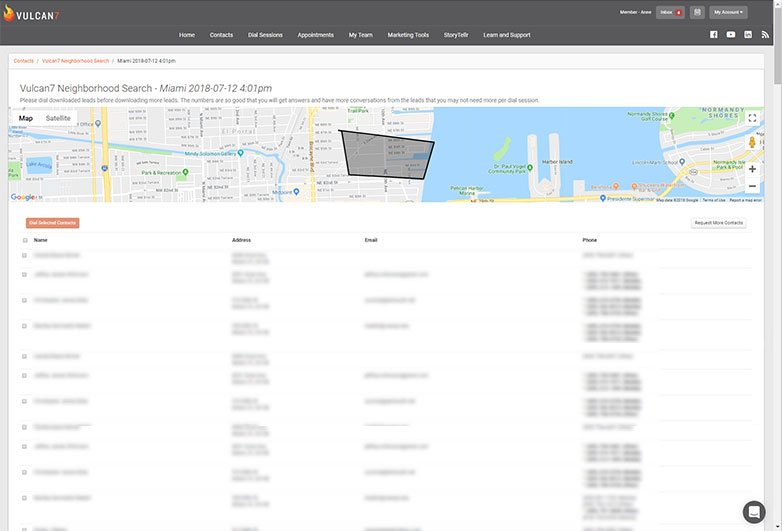The image size is (782, 531).
Task: Open the Appointments menu
Action: [x=316, y=35]
